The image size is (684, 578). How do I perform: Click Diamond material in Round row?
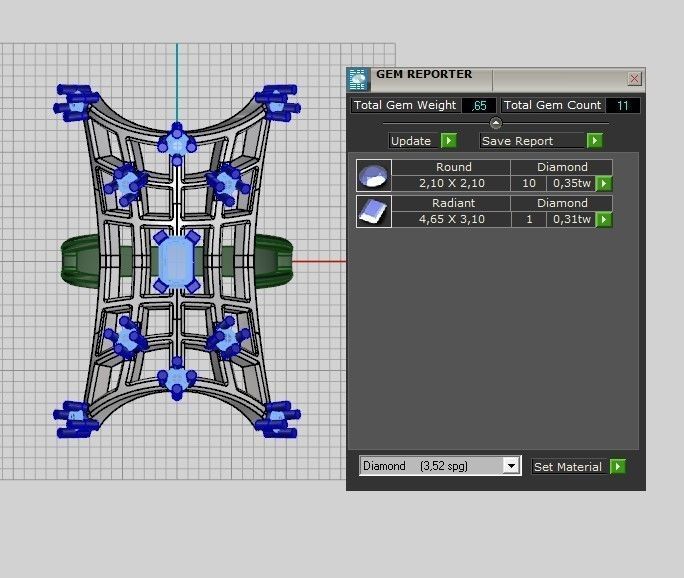tap(562, 167)
